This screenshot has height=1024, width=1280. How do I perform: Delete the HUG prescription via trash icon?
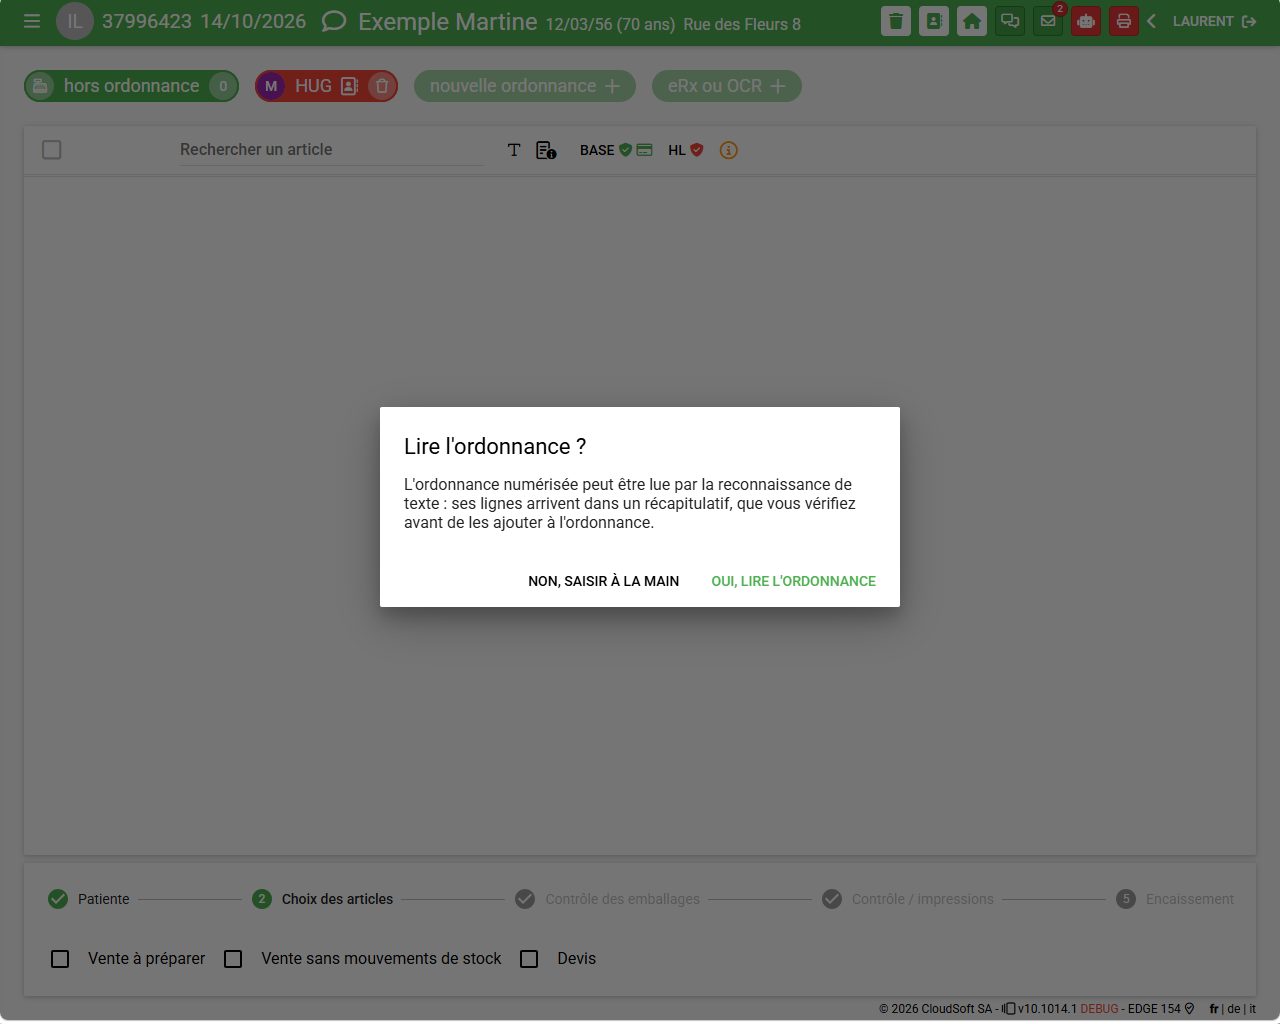click(381, 86)
